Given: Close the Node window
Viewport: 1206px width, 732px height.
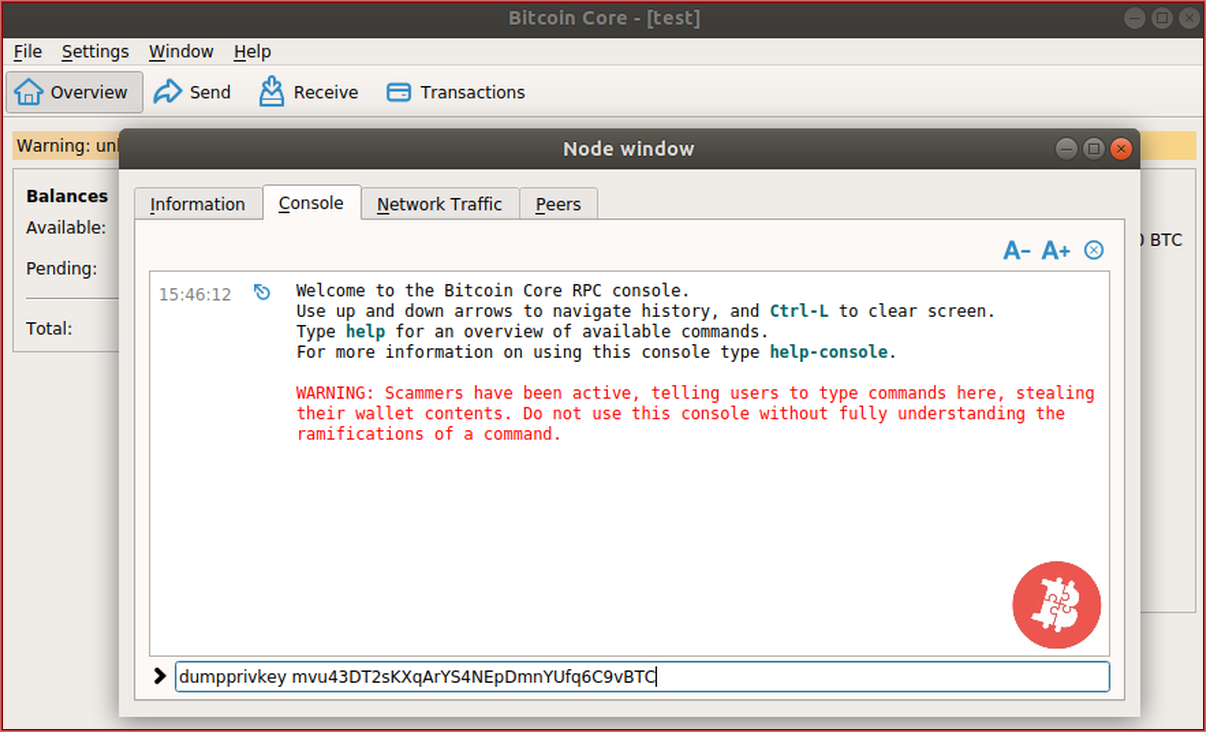Looking at the screenshot, I should (x=1121, y=149).
